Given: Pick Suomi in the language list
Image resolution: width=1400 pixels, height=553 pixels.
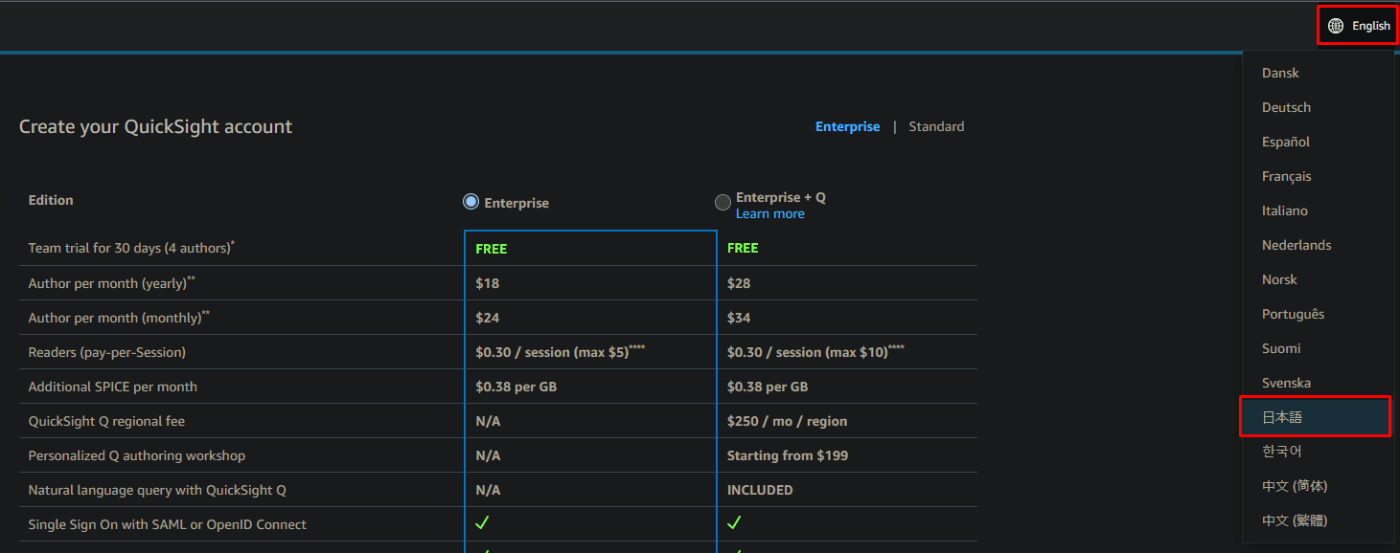Looking at the screenshot, I should tap(1281, 349).
